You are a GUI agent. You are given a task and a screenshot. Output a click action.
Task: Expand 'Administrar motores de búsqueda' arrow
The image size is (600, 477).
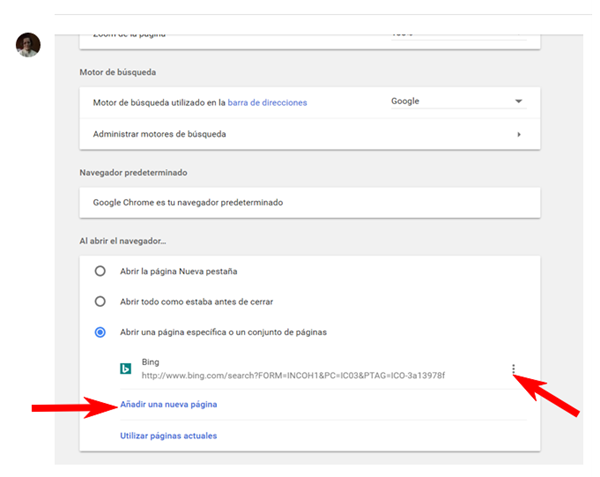[x=519, y=134]
